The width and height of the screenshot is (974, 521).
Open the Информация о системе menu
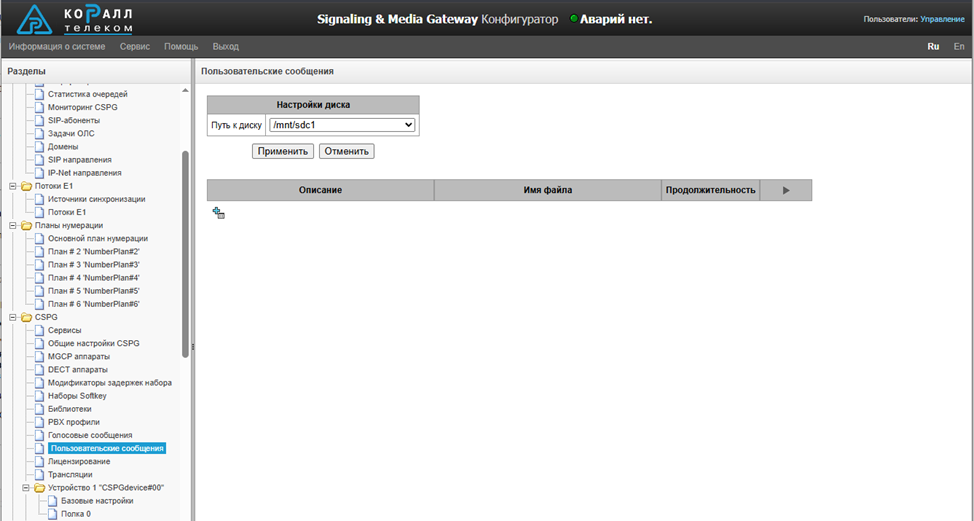[x=57, y=47]
